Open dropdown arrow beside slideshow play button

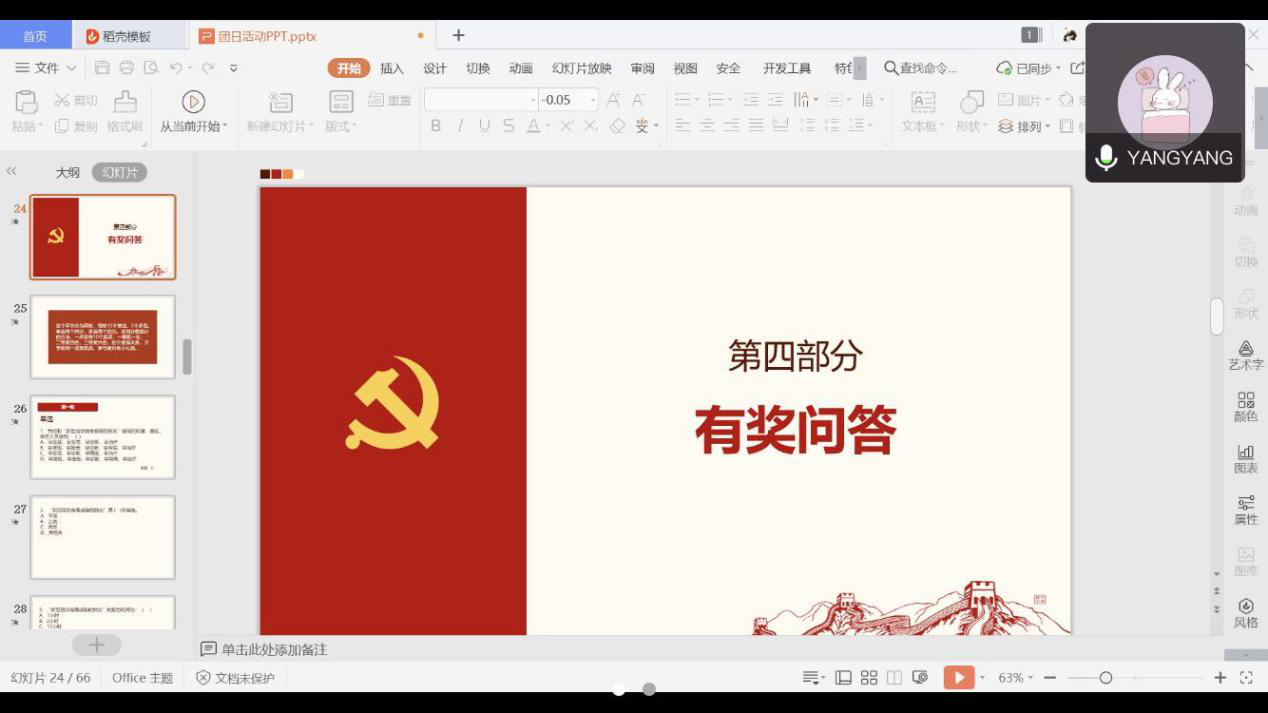982,678
